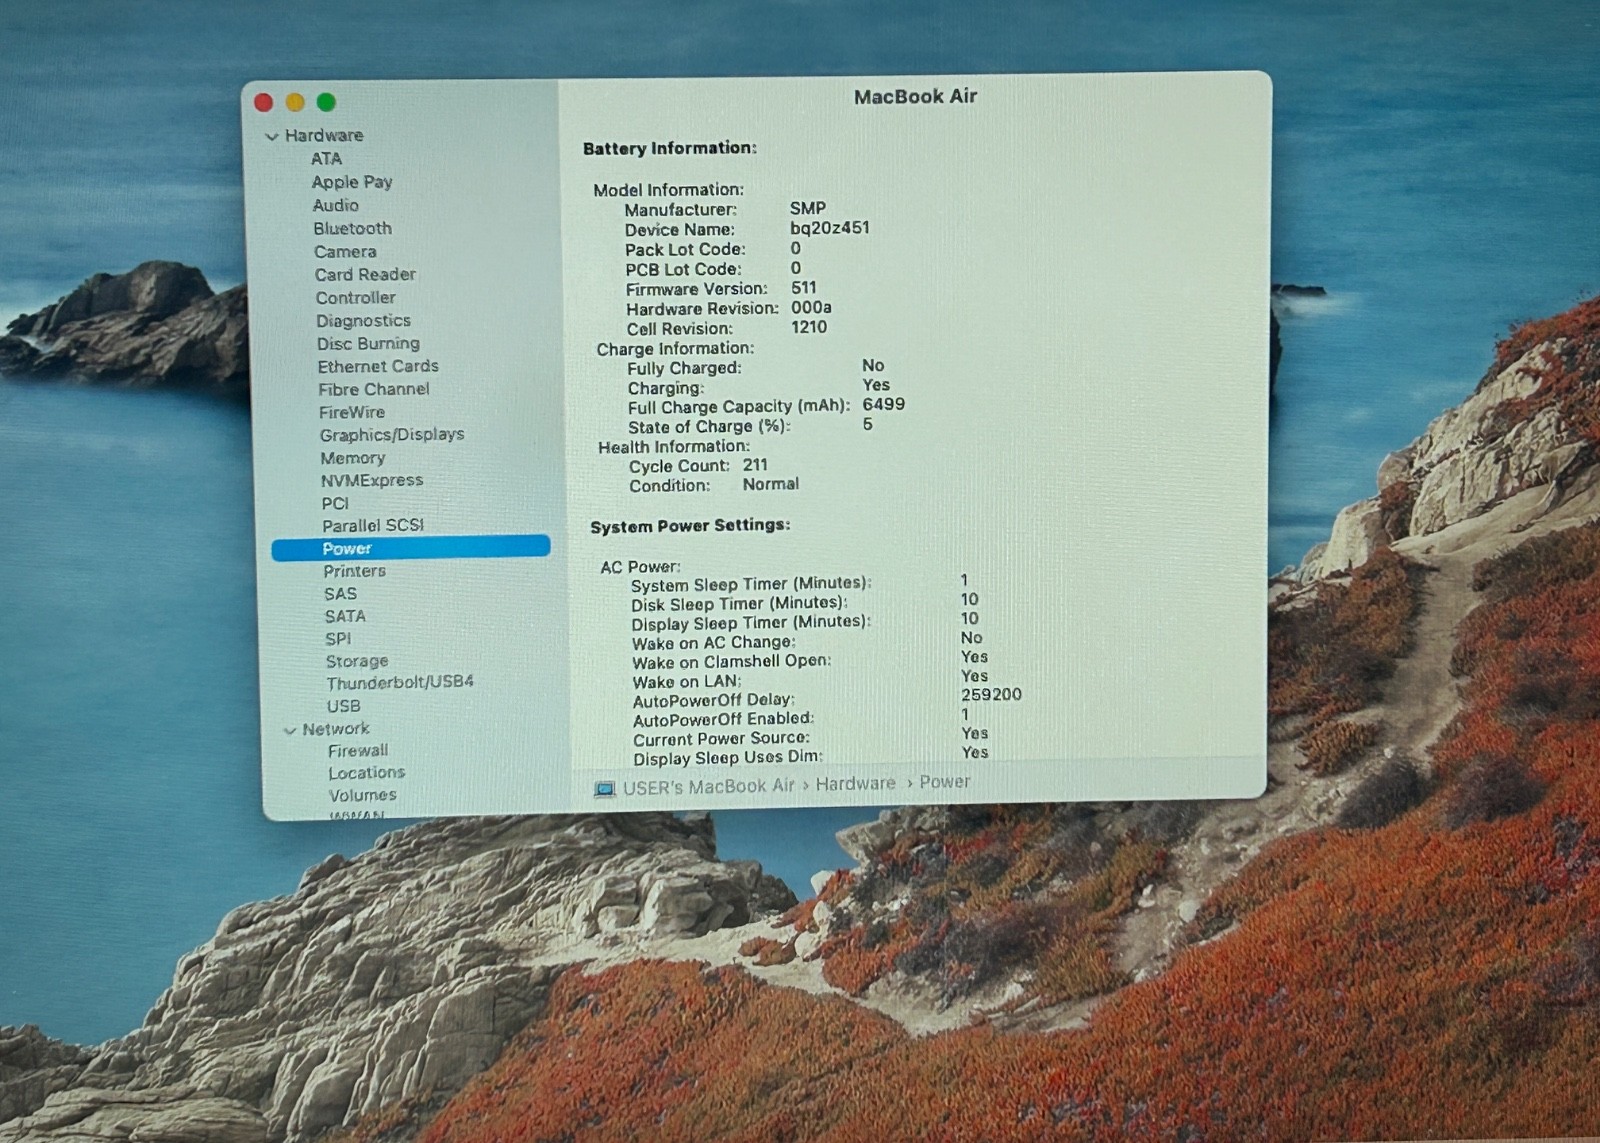The image size is (1600, 1143).
Task: Click the Hardware section heading
Action: [324, 136]
